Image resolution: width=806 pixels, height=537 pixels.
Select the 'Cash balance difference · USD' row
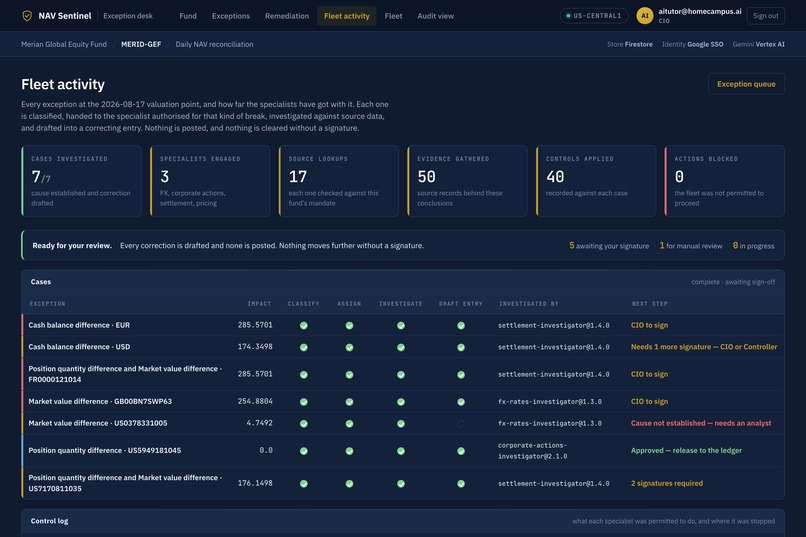pos(403,347)
